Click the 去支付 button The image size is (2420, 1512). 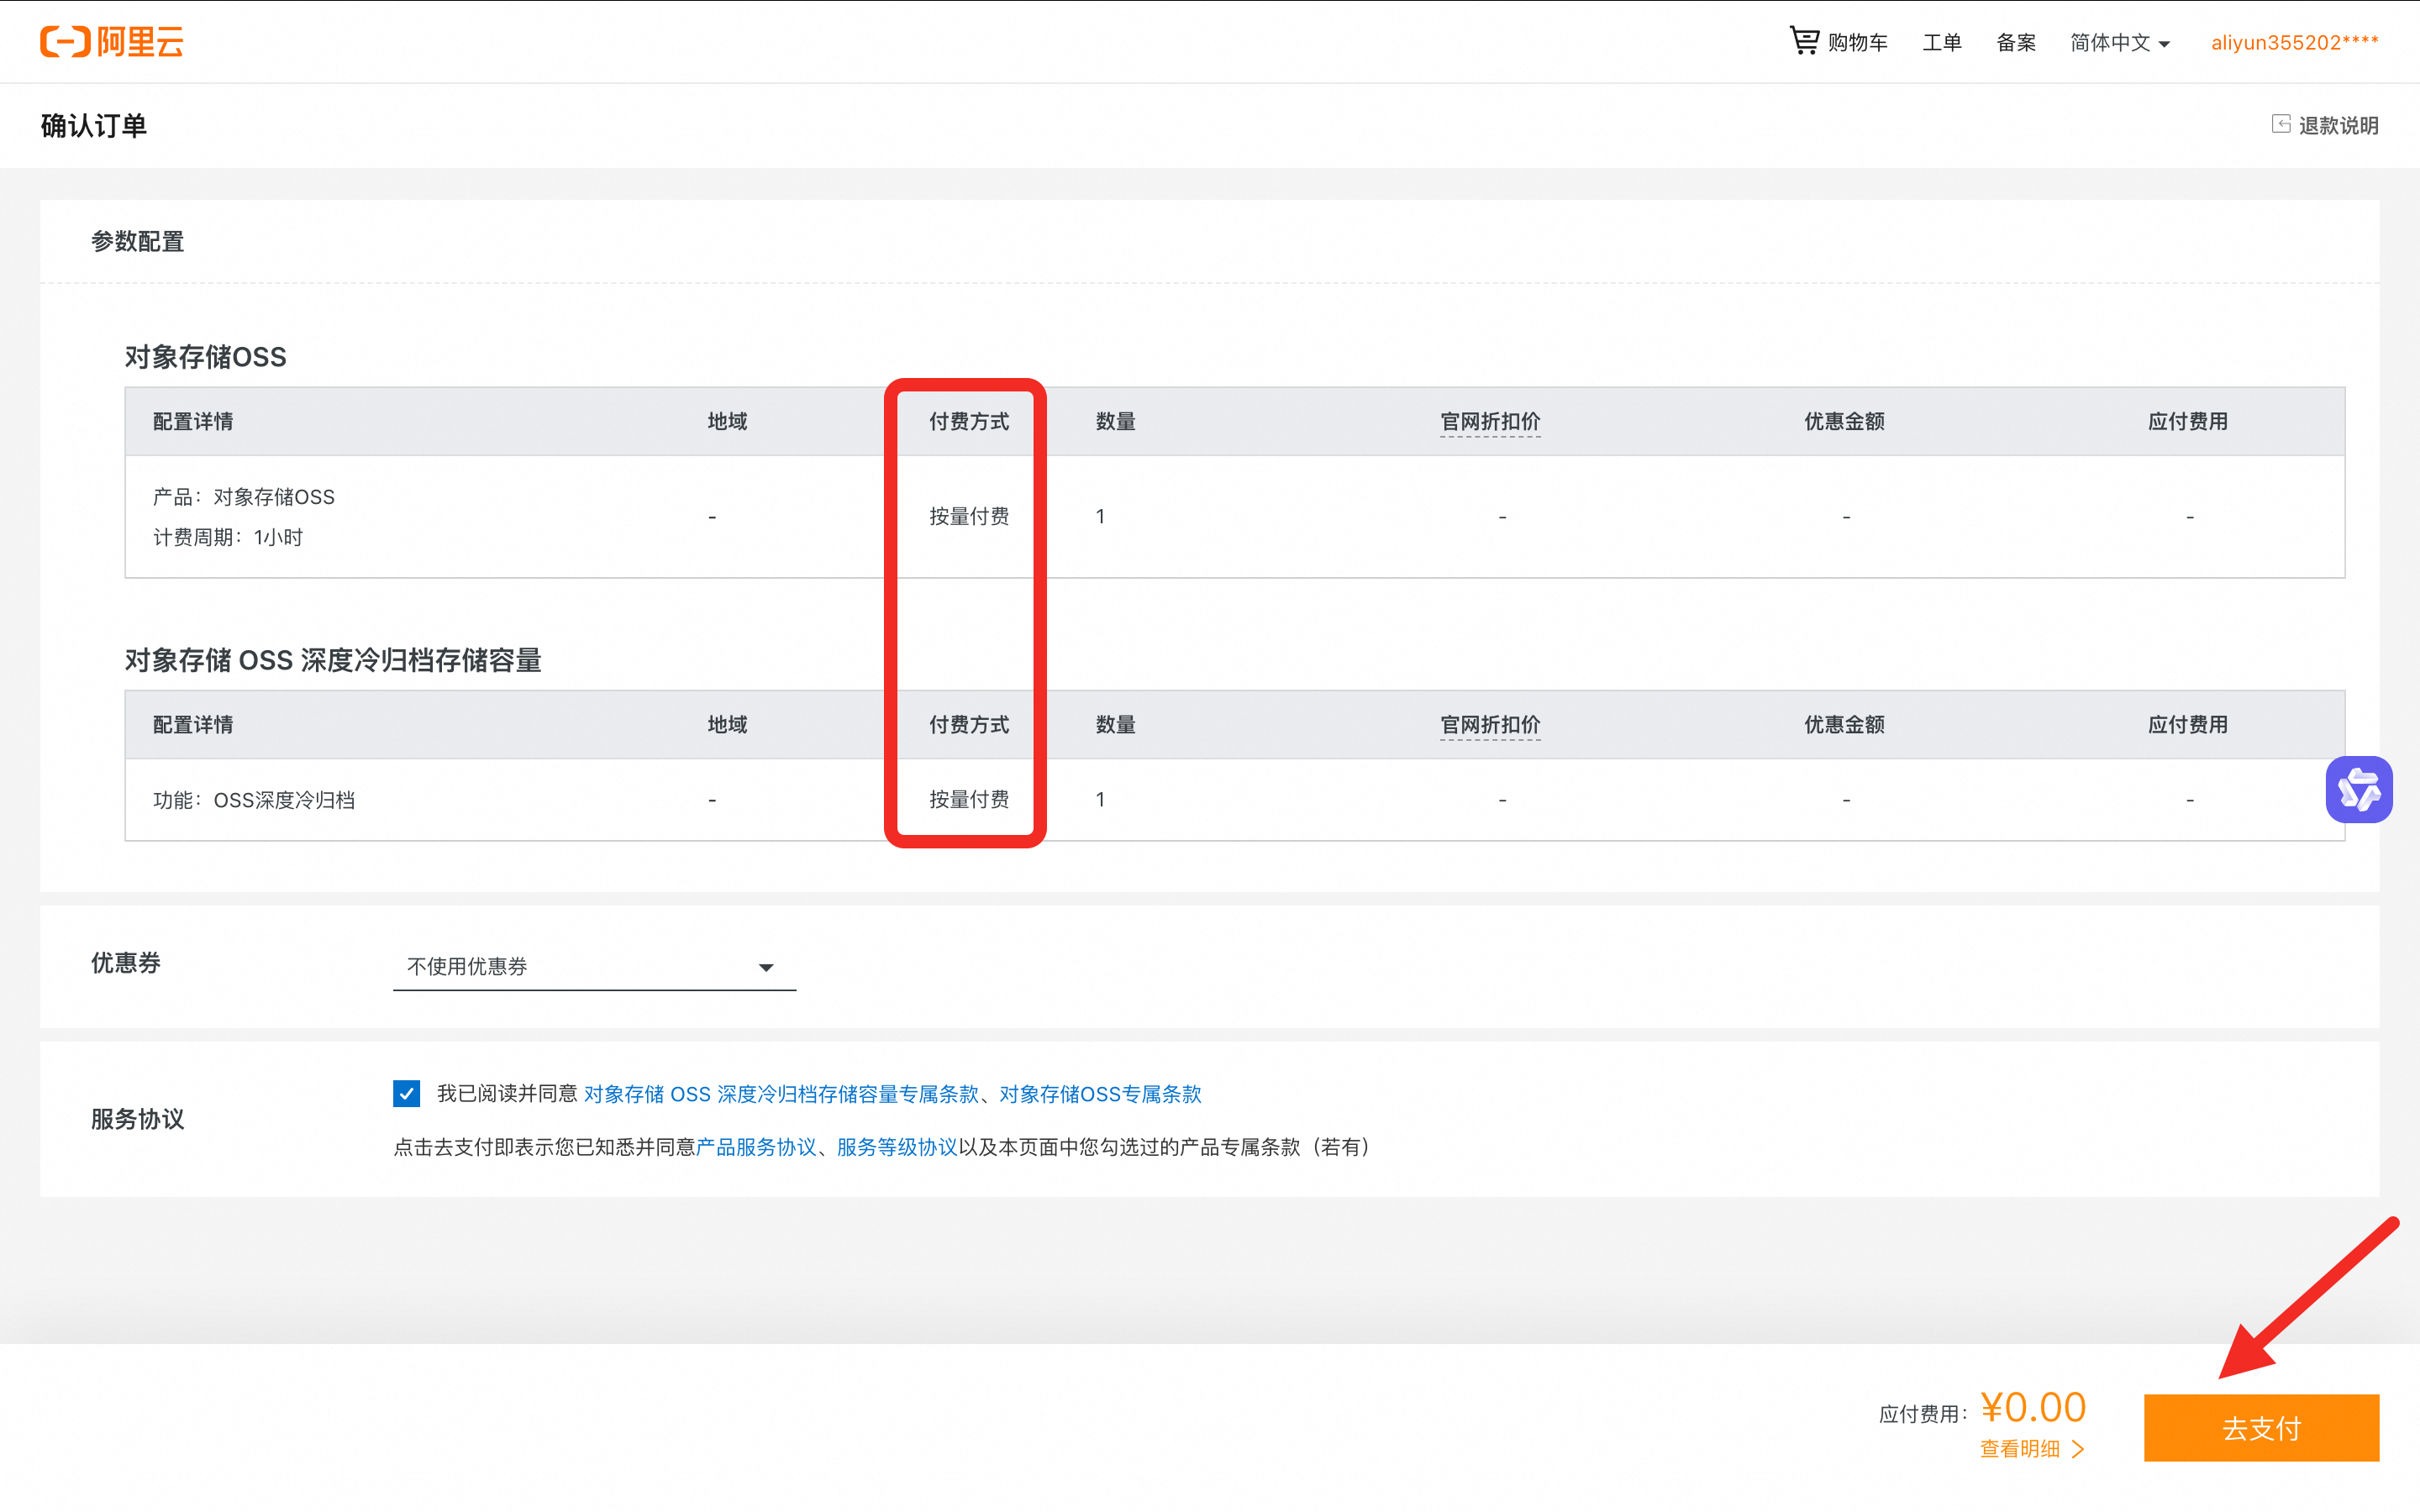2260,1427
